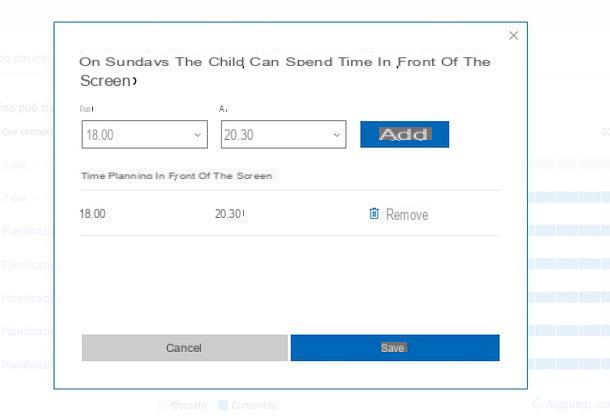Save the Sunday screen time schedule

395,348
